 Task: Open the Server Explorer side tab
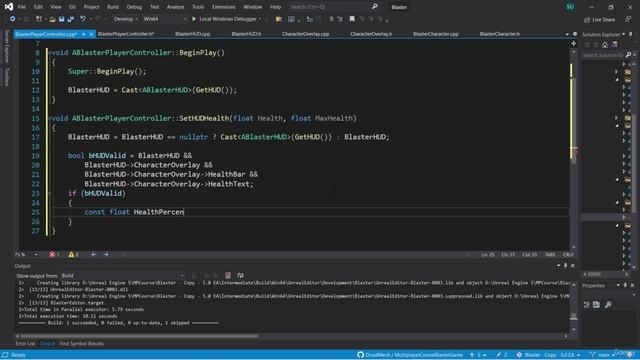point(7,46)
